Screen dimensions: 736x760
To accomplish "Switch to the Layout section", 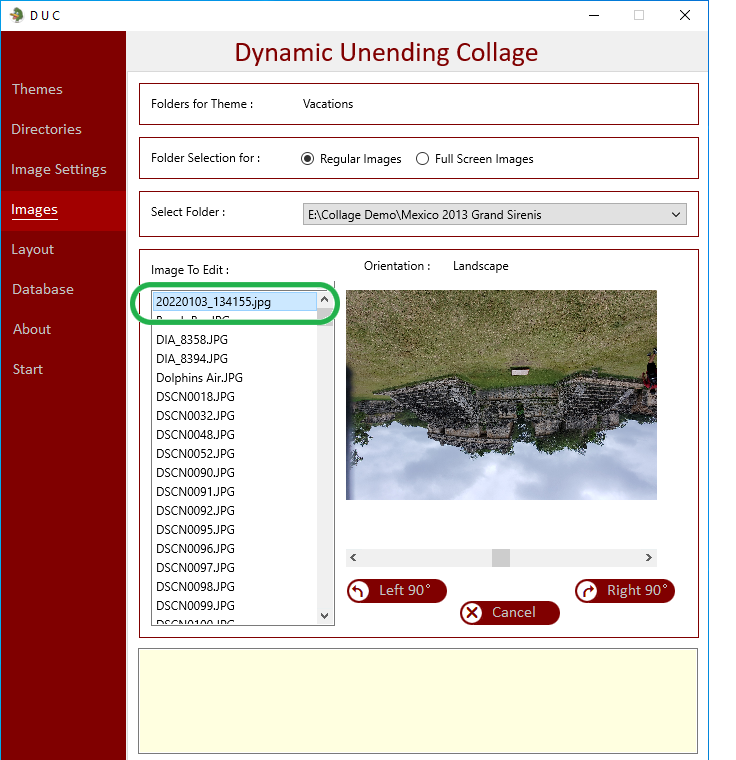I will pos(32,249).
